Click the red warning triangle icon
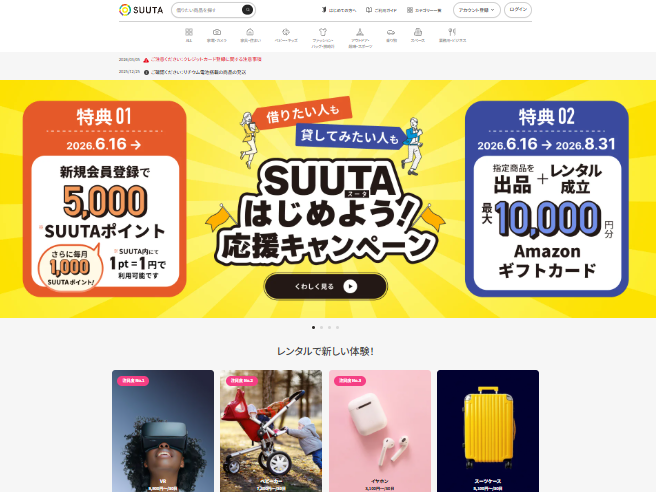The height and width of the screenshot is (492, 656). tap(146, 60)
